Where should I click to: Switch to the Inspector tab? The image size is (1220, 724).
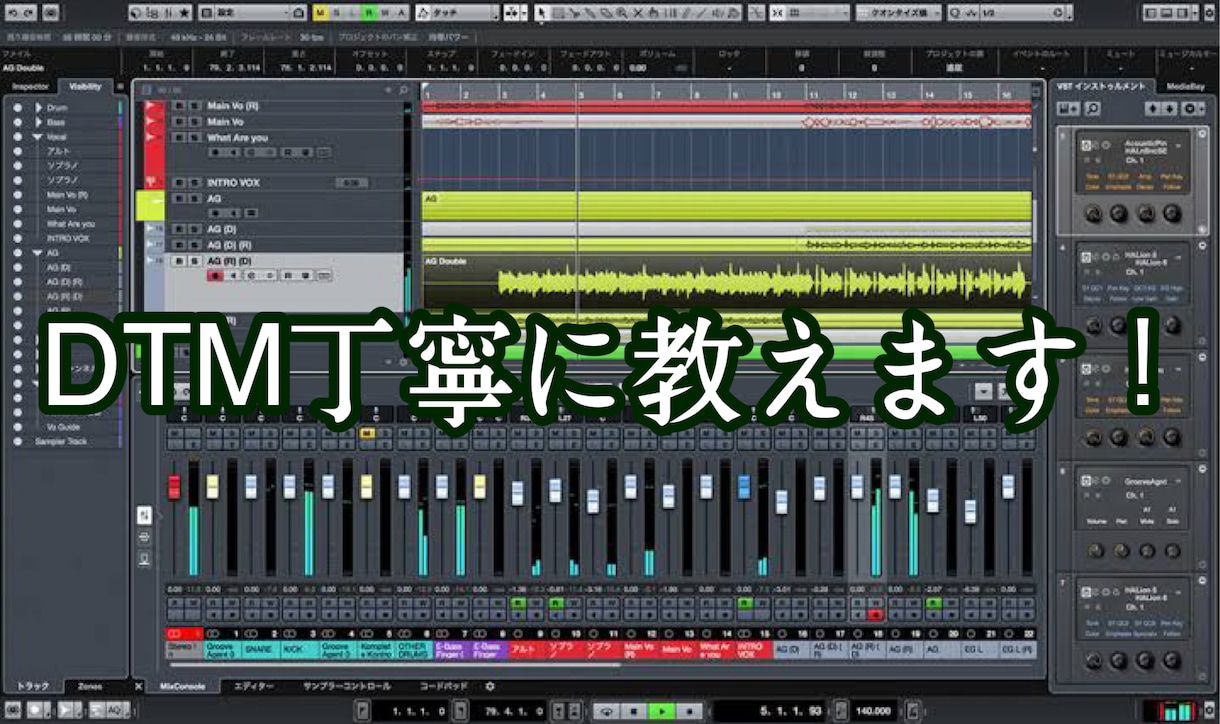(29, 87)
